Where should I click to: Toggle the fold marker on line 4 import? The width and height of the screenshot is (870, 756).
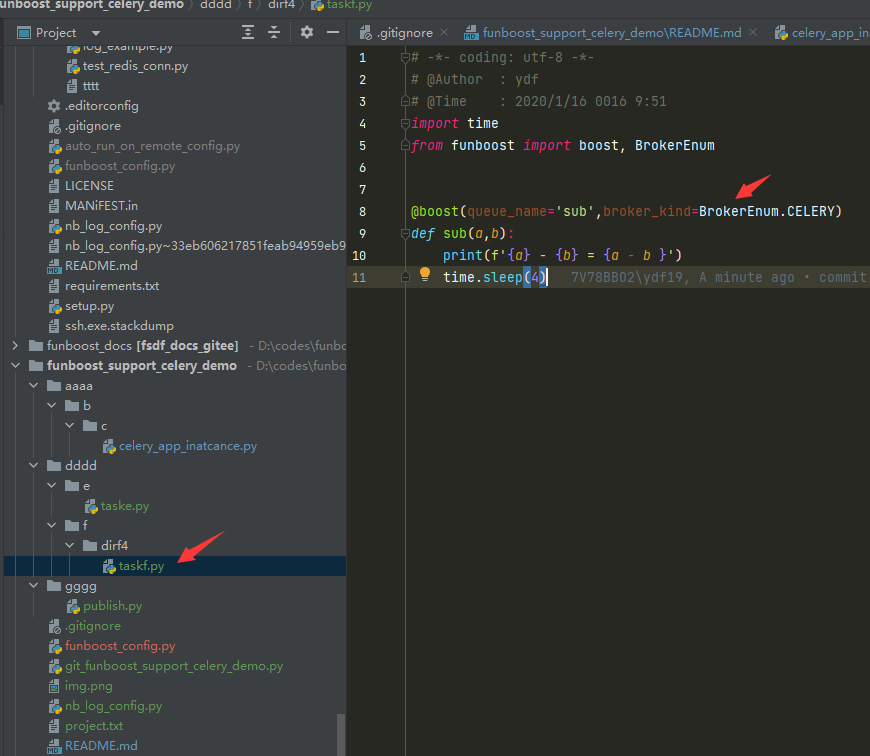pyautogui.click(x=405, y=124)
